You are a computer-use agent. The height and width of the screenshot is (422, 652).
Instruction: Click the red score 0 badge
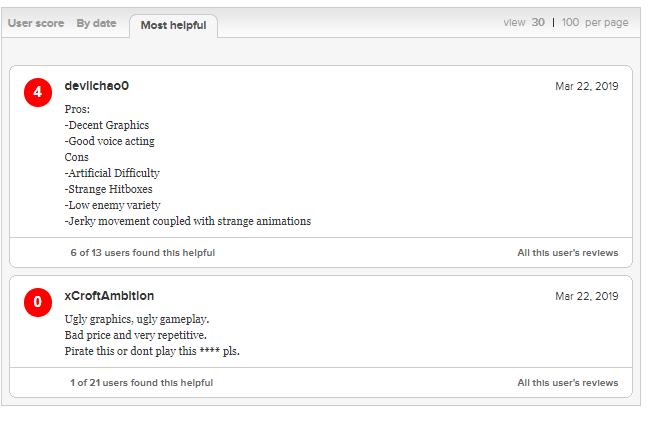click(x=38, y=302)
